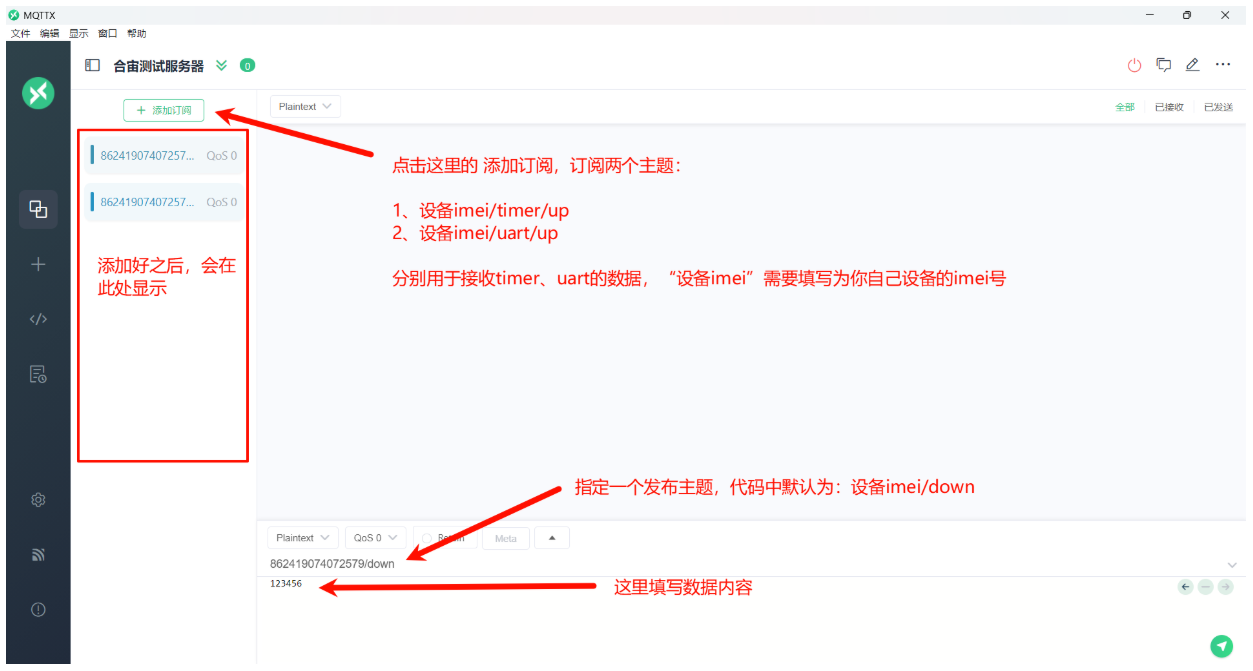Disconnect using the red power icon

pos(1134,65)
